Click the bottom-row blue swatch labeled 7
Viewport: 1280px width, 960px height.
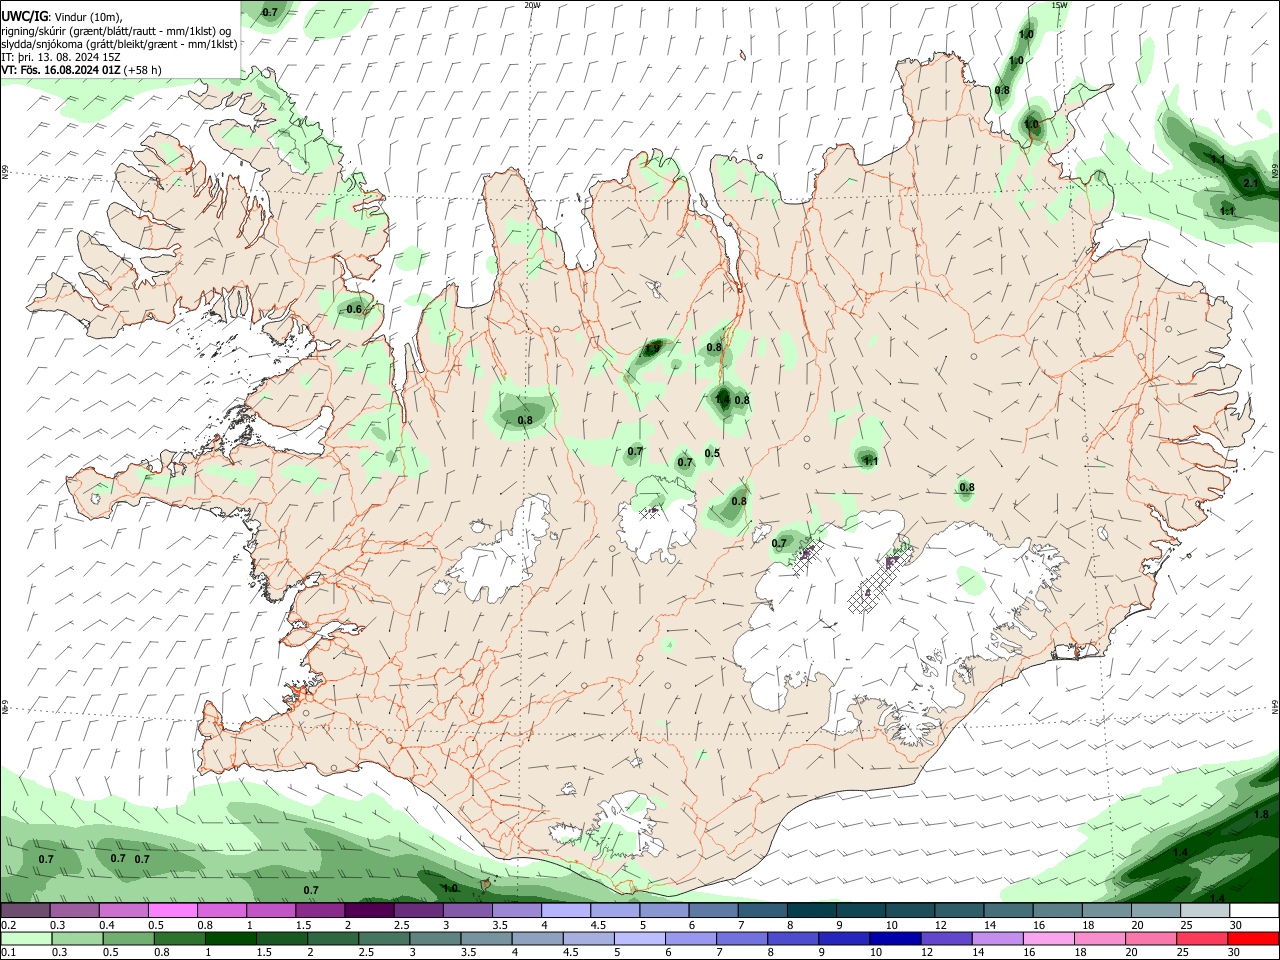tap(741, 938)
